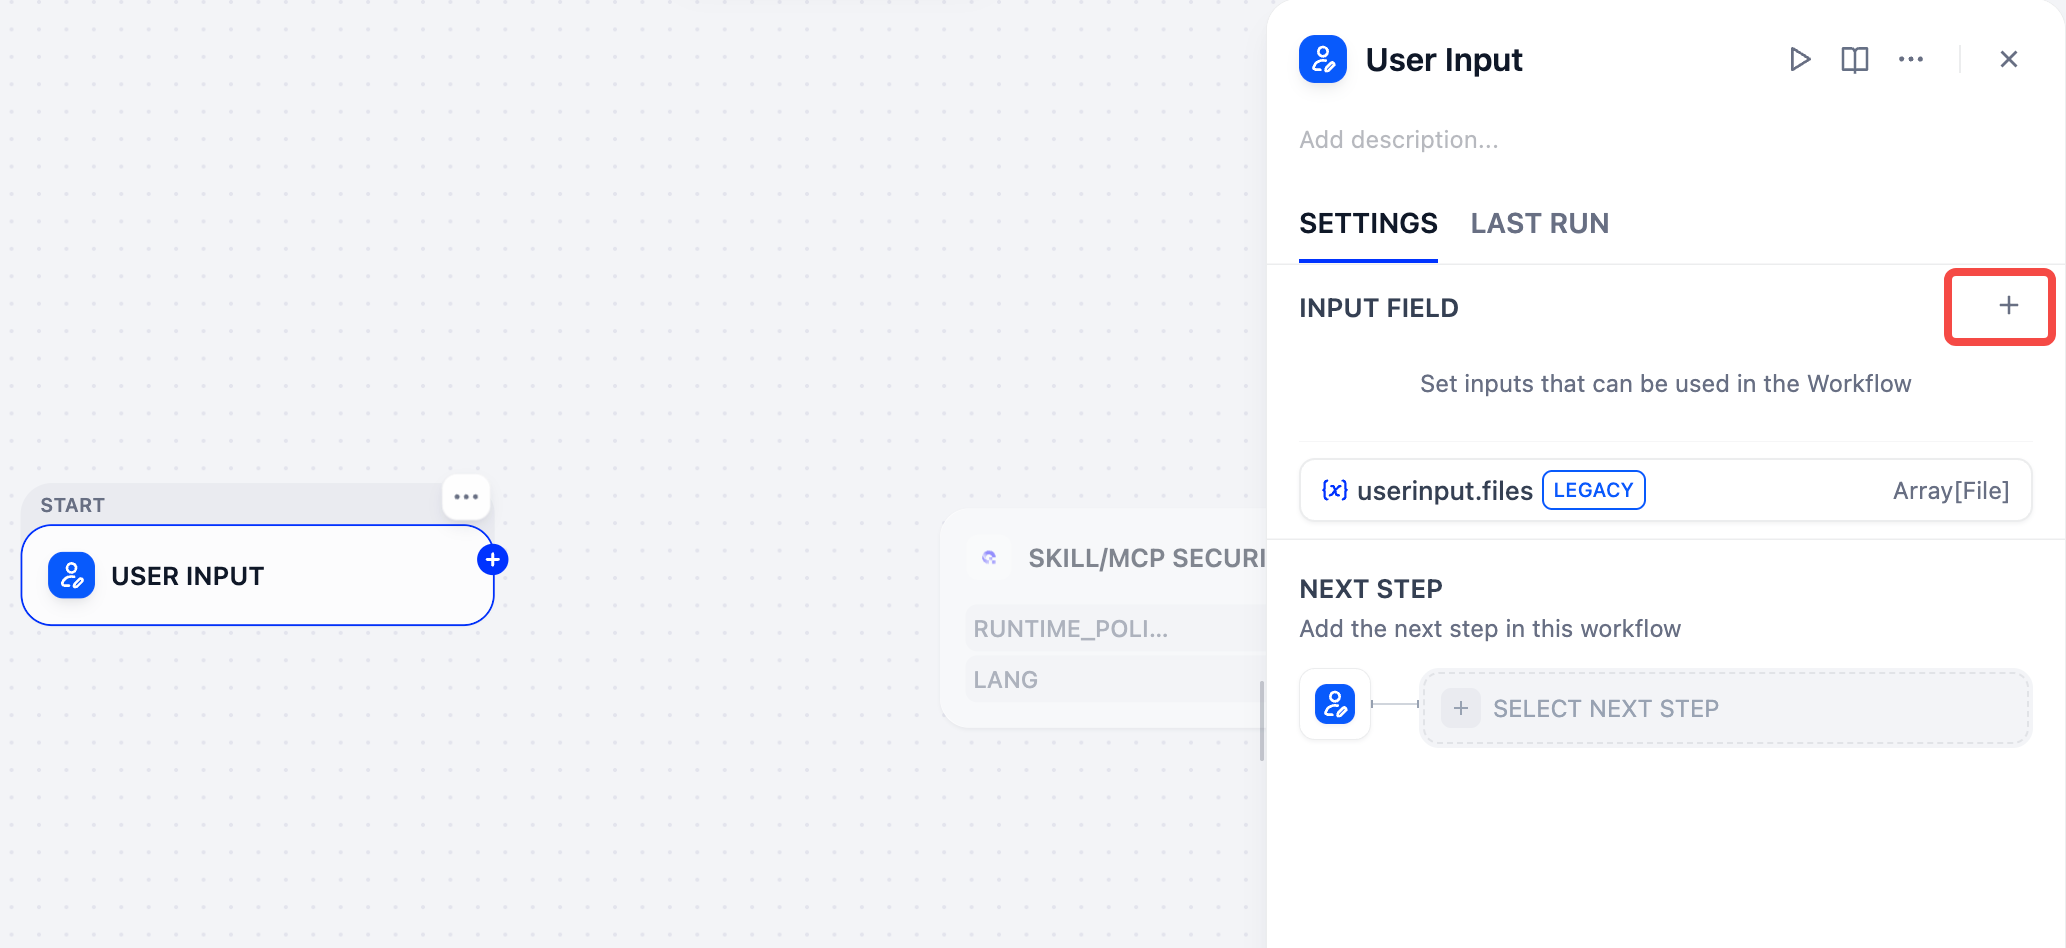Close the User Input panel

[2008, 60]
